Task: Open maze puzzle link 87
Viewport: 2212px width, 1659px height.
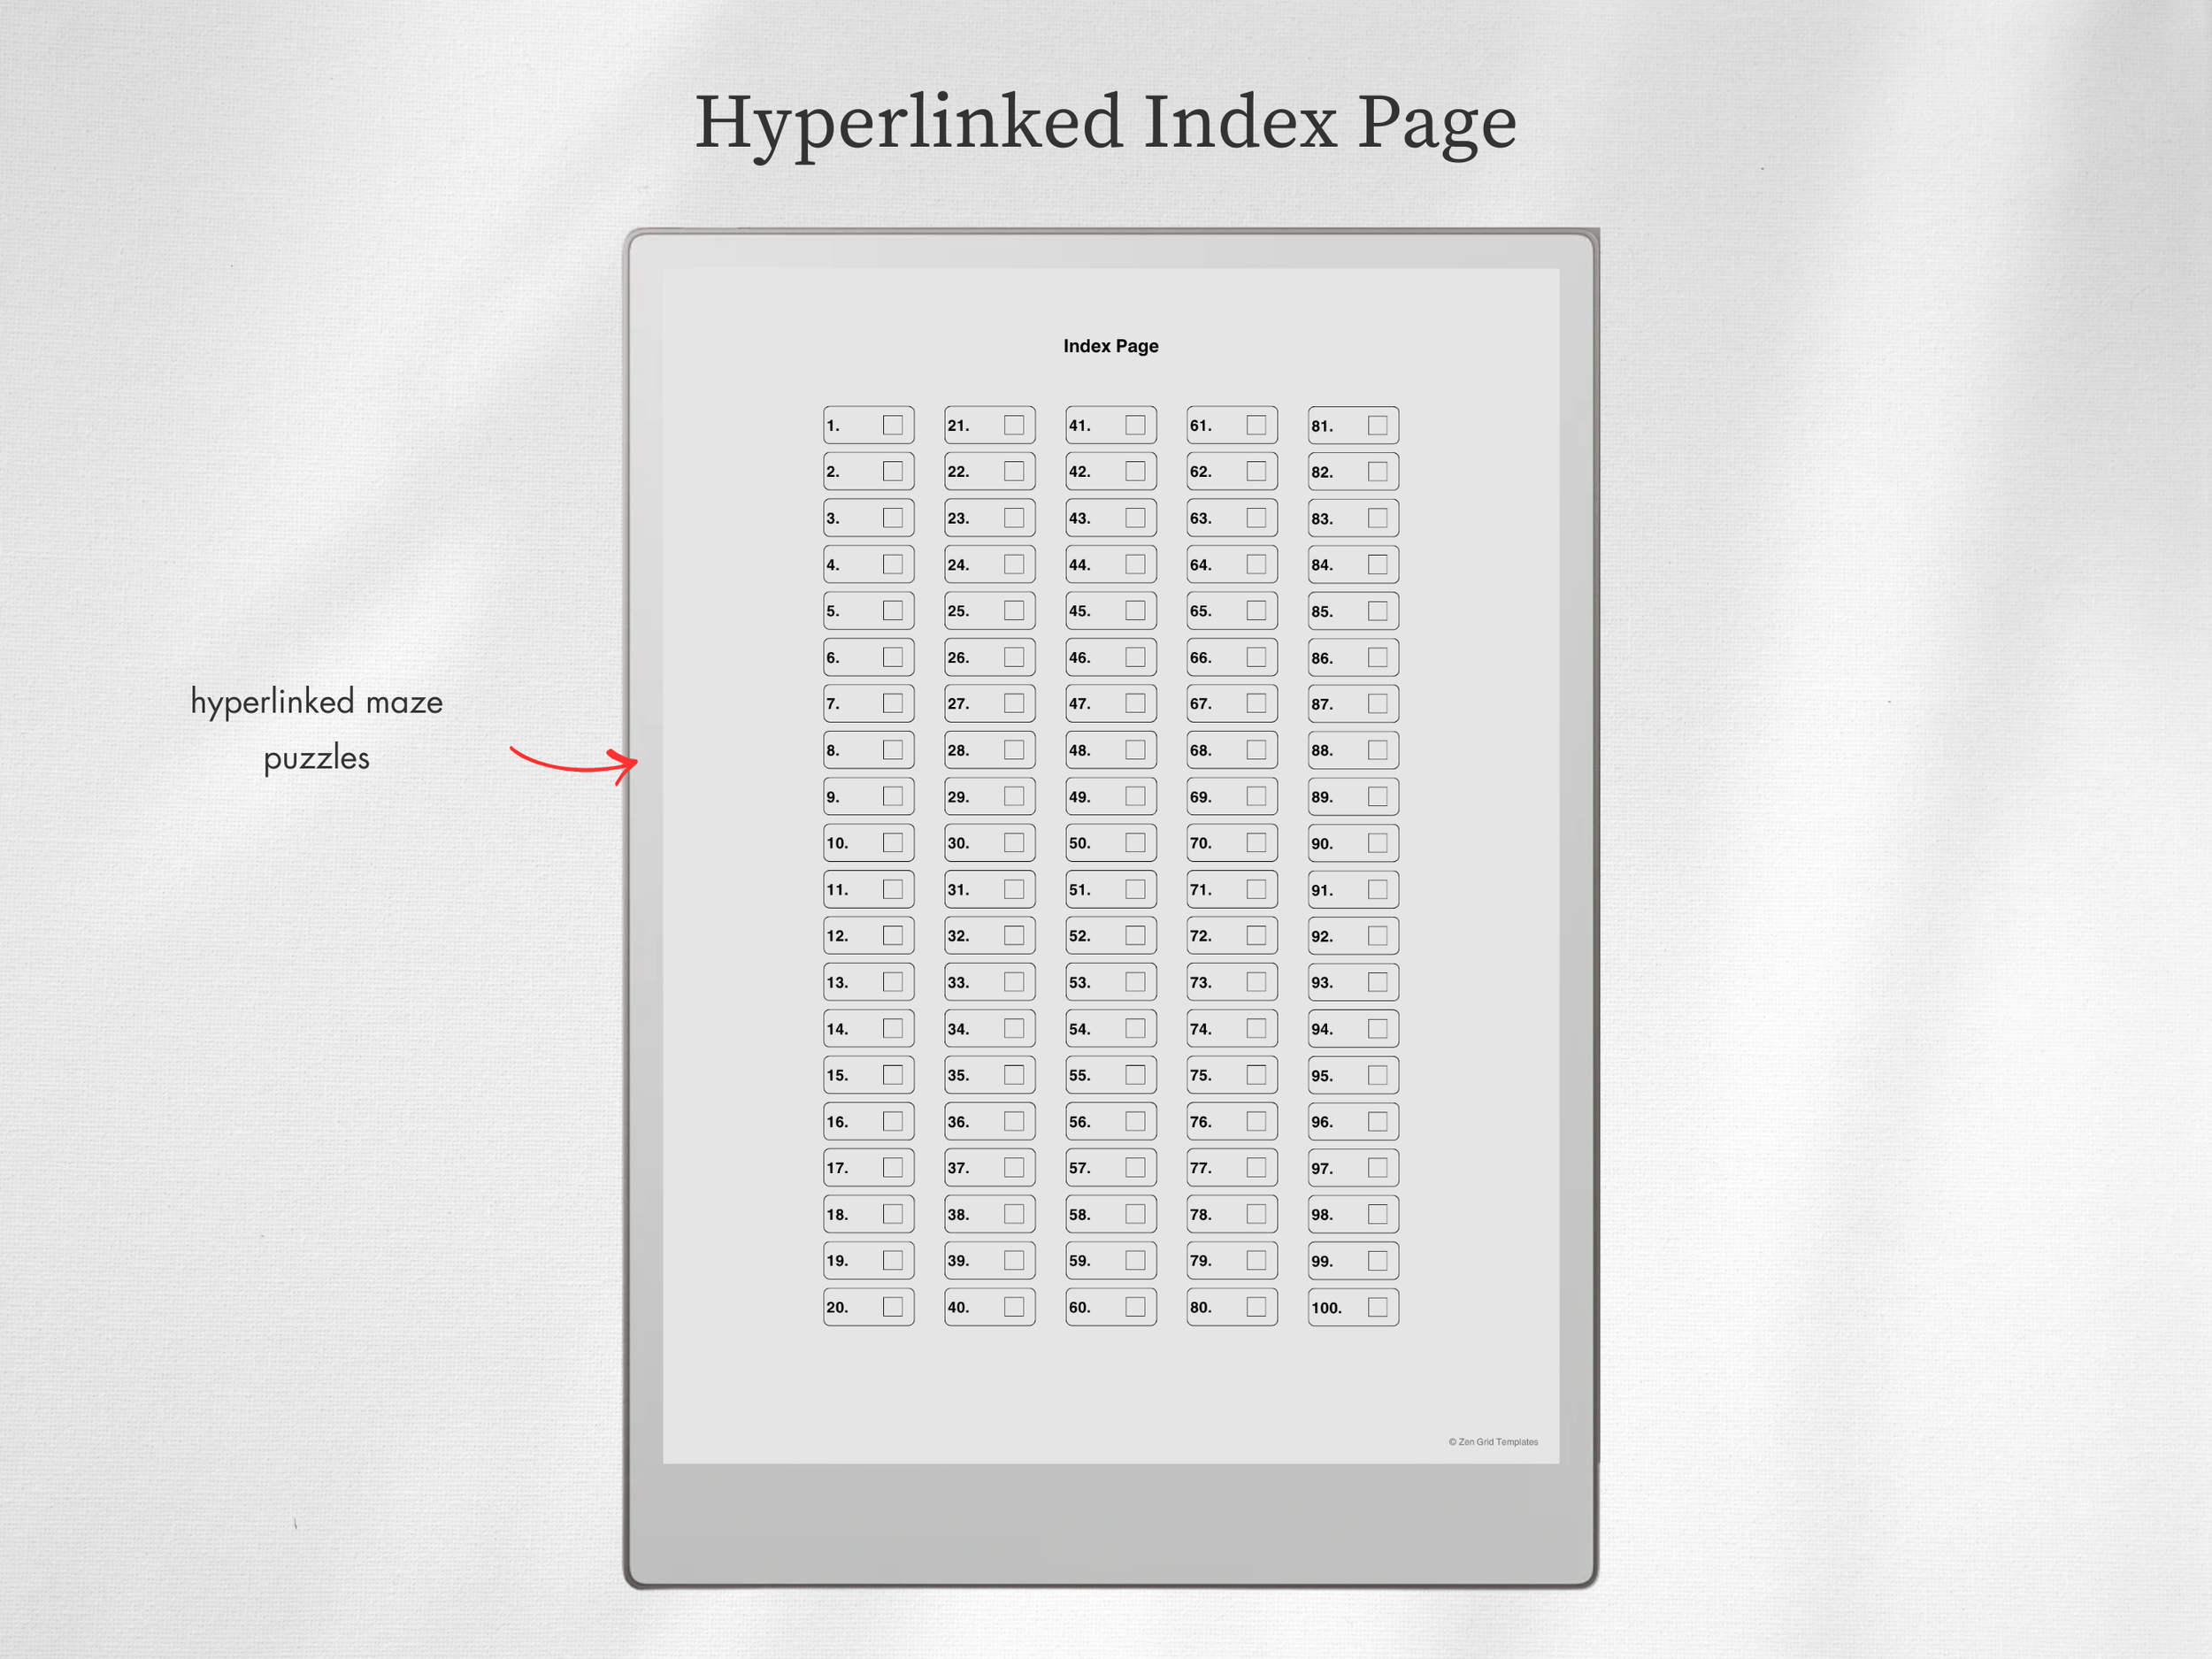Action: click(1353, 703)
